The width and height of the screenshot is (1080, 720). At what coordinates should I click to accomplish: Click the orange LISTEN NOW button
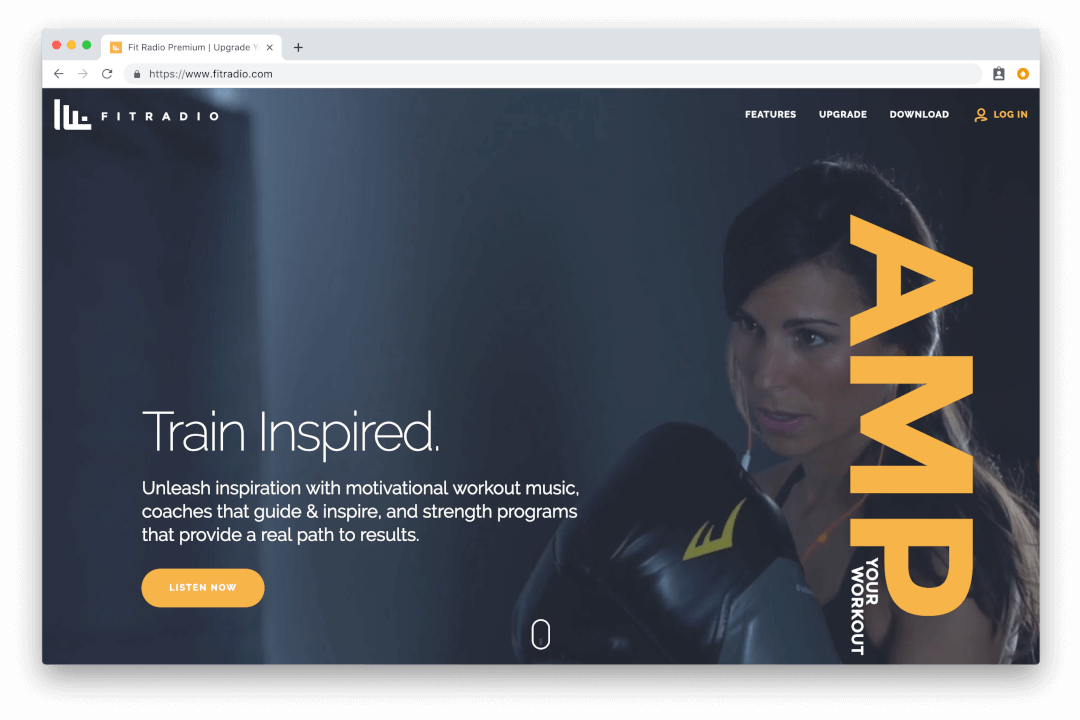pyautogui.click(x=203, y=588)
